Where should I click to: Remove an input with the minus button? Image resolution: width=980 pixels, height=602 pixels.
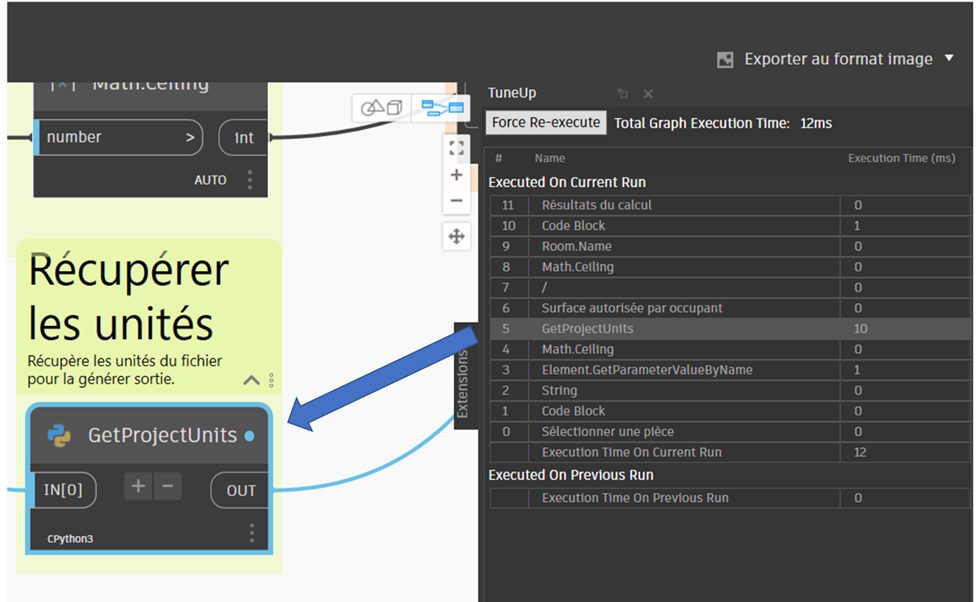point(168,486)
